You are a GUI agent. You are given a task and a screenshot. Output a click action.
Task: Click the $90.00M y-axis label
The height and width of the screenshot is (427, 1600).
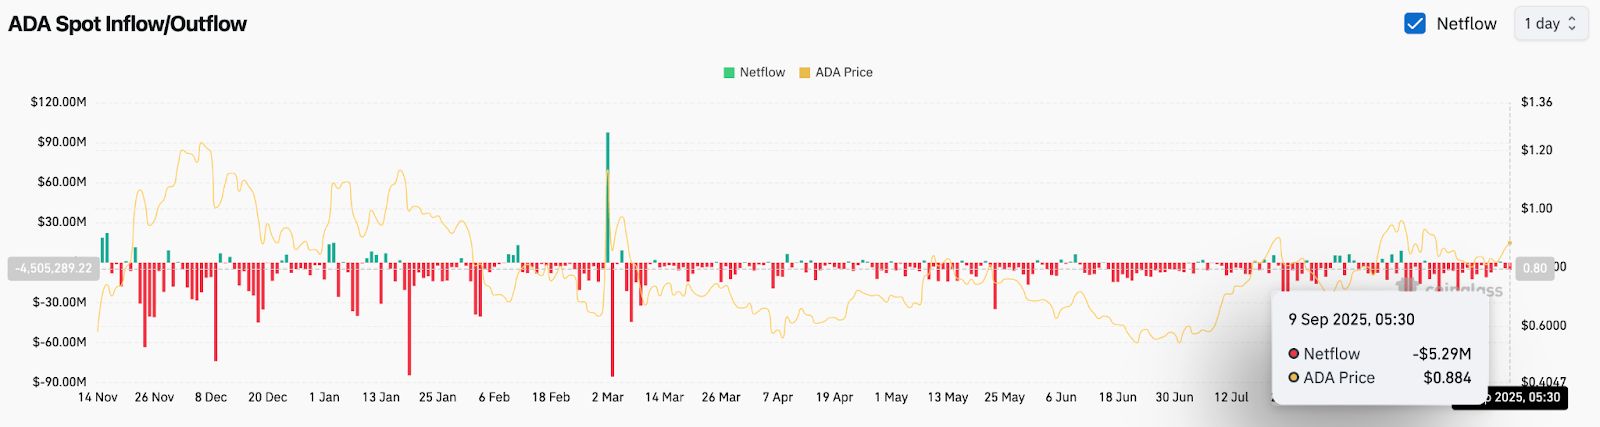tap(62, 142)
